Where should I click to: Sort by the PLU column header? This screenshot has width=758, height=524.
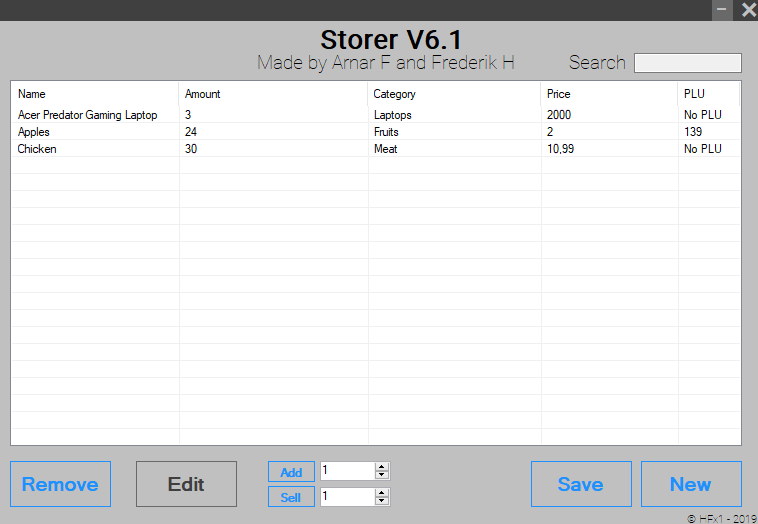709,94
